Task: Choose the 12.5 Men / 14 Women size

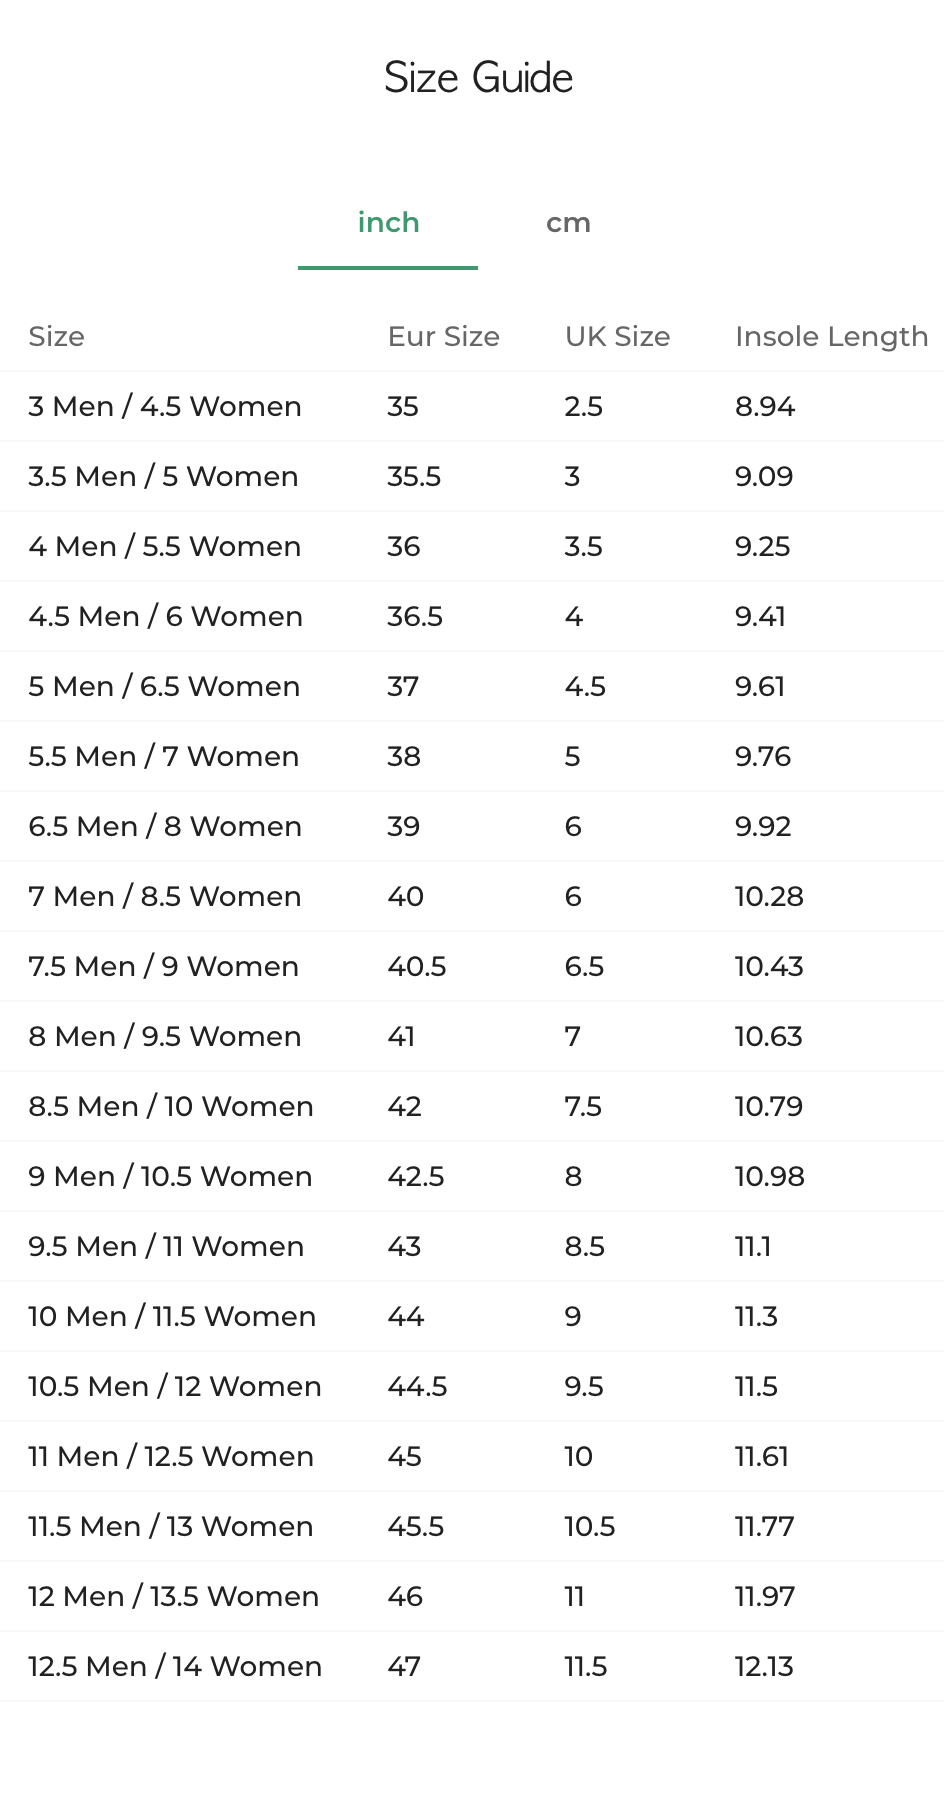Action: click(x=175, y=1667)
